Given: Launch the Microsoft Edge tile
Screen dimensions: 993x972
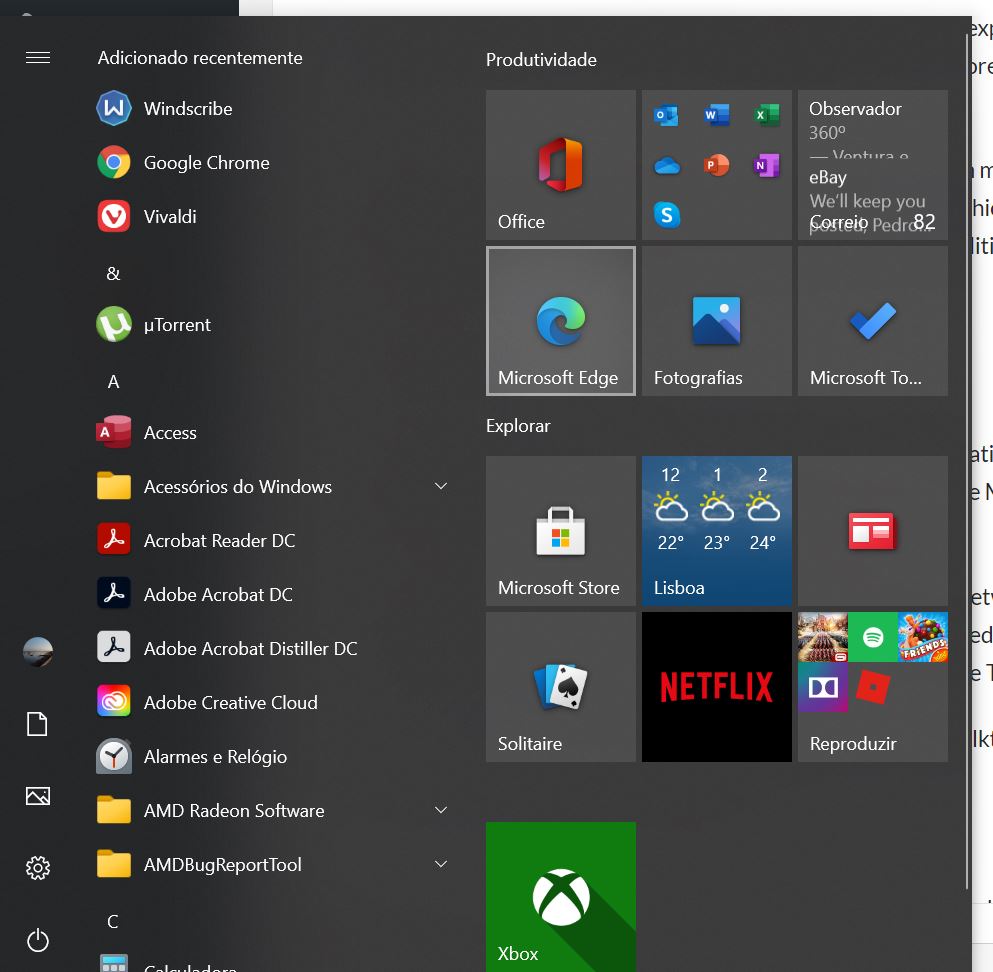Looking at the screenshot, I should click(560, 321).
